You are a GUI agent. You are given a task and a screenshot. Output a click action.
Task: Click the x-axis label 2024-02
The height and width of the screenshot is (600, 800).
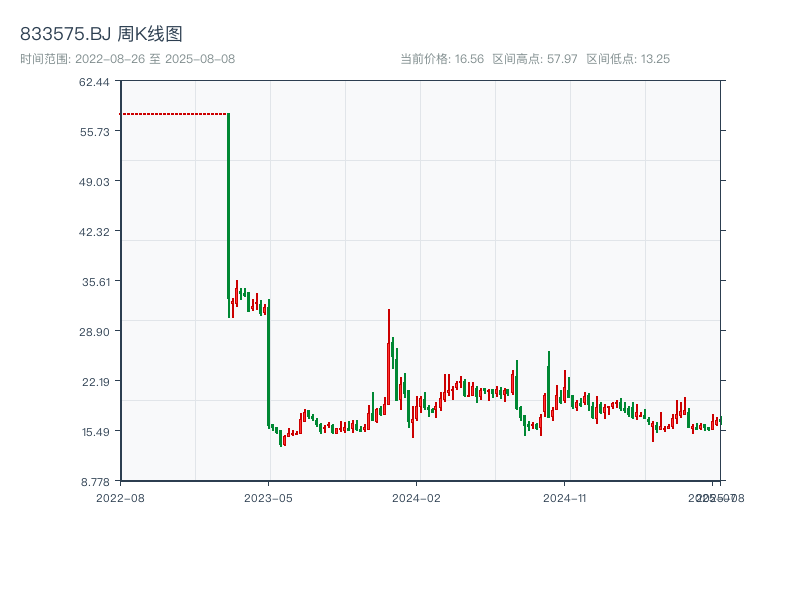click(416, 498)
